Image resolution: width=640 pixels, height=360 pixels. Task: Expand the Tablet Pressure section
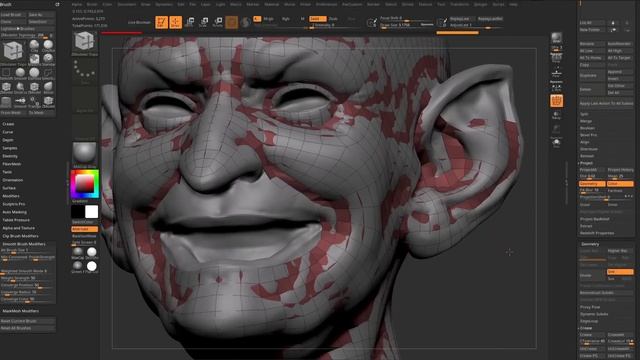tap(16, 220)
